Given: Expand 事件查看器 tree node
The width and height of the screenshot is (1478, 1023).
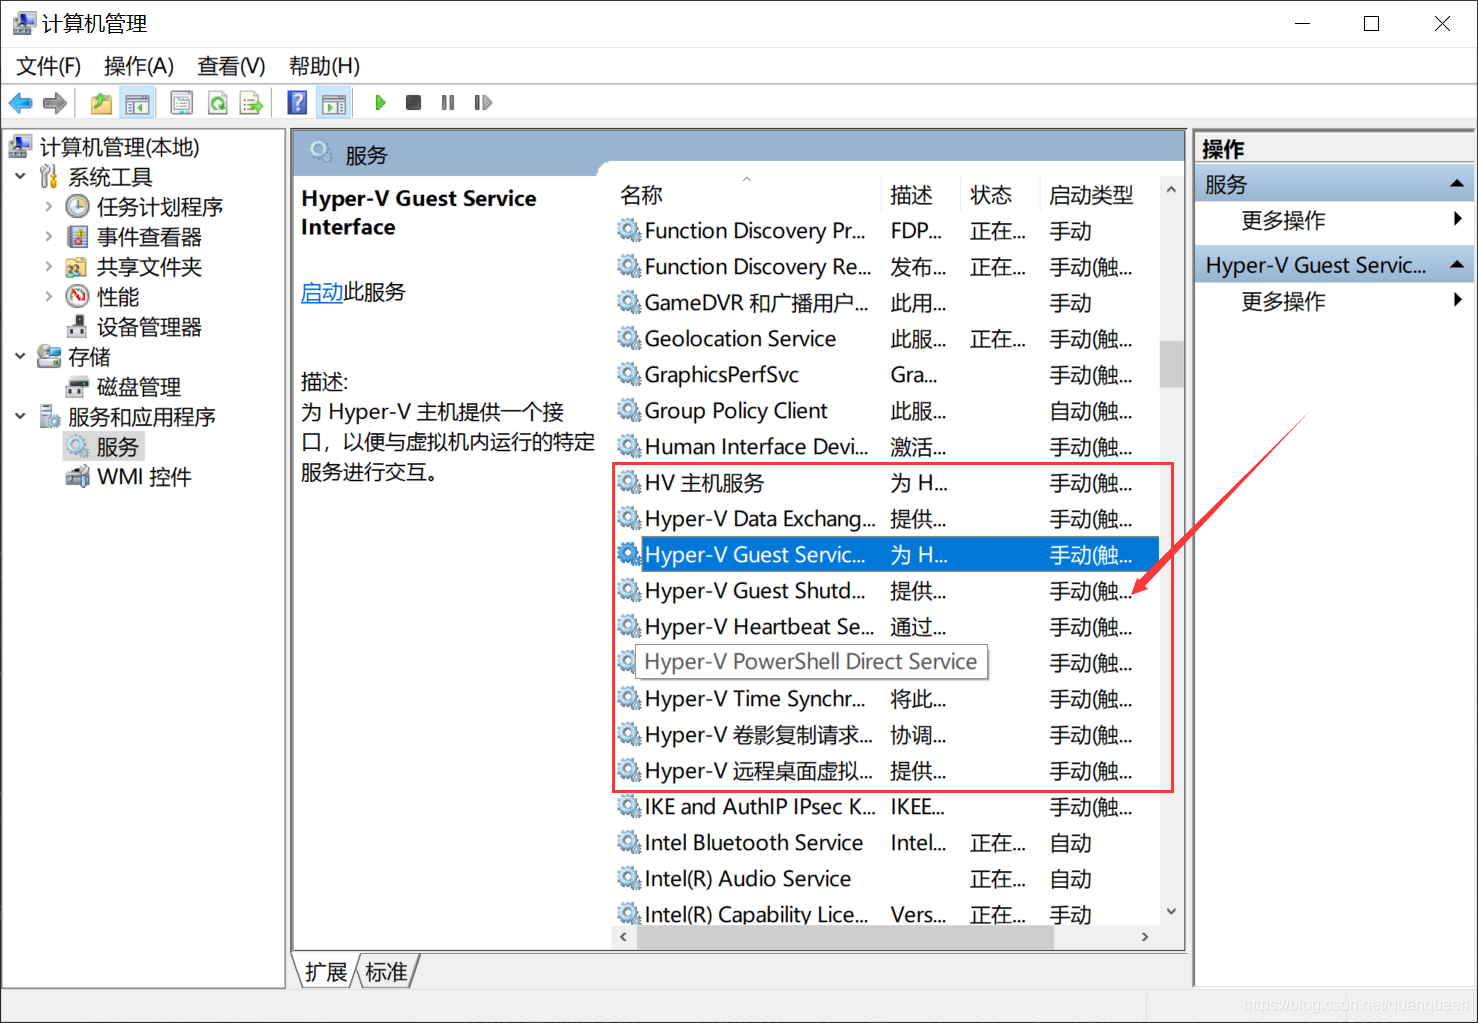Looking at the screenshot, I should [48, 237].
